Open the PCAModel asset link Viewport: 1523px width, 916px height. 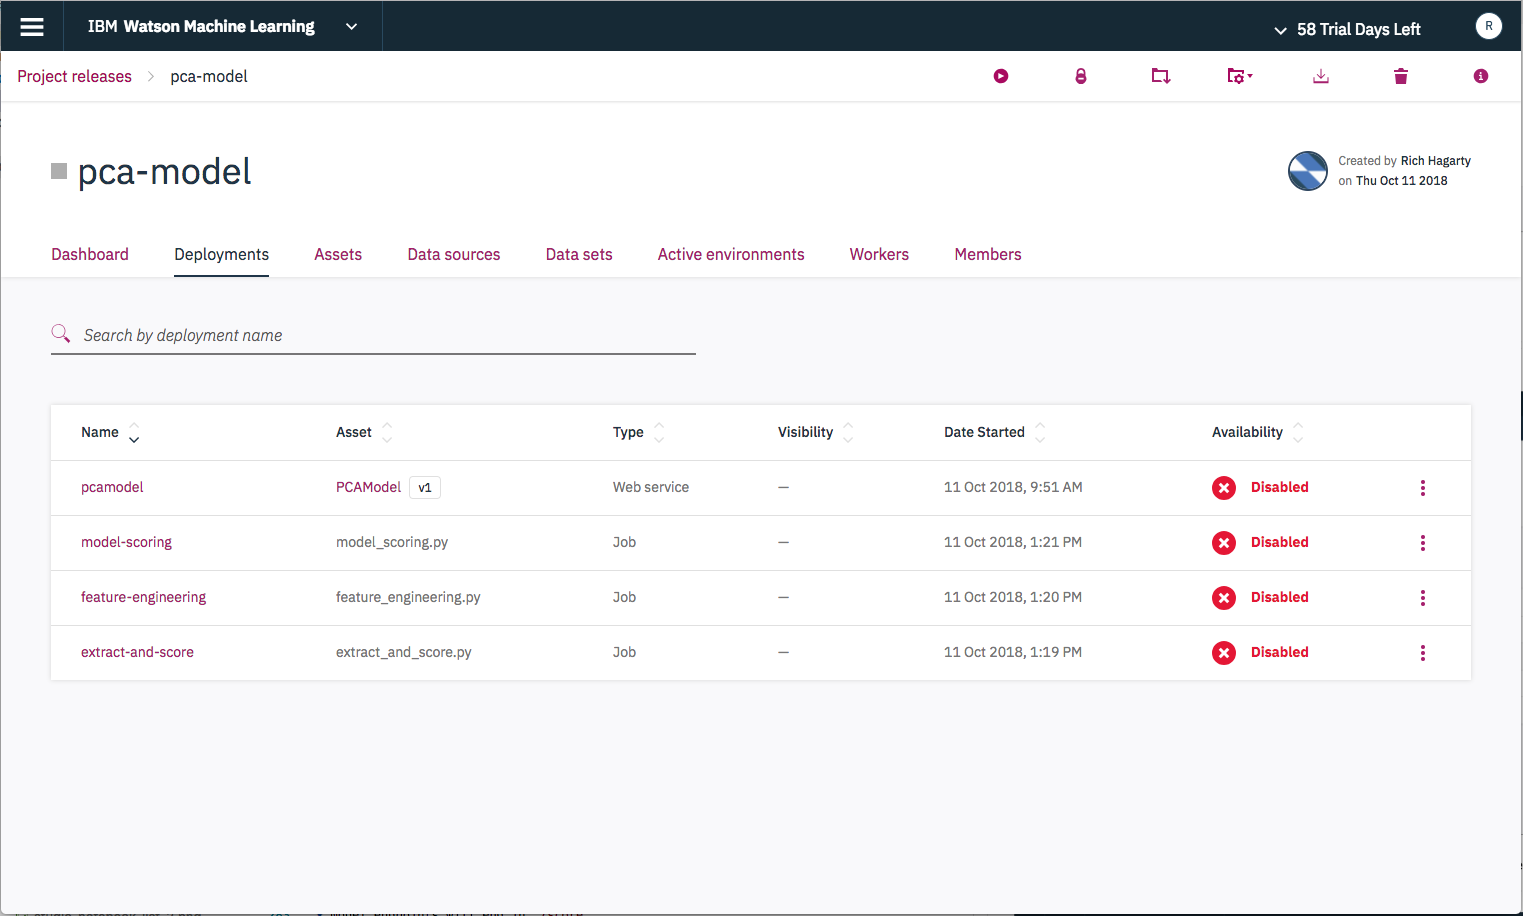point(368,487)
